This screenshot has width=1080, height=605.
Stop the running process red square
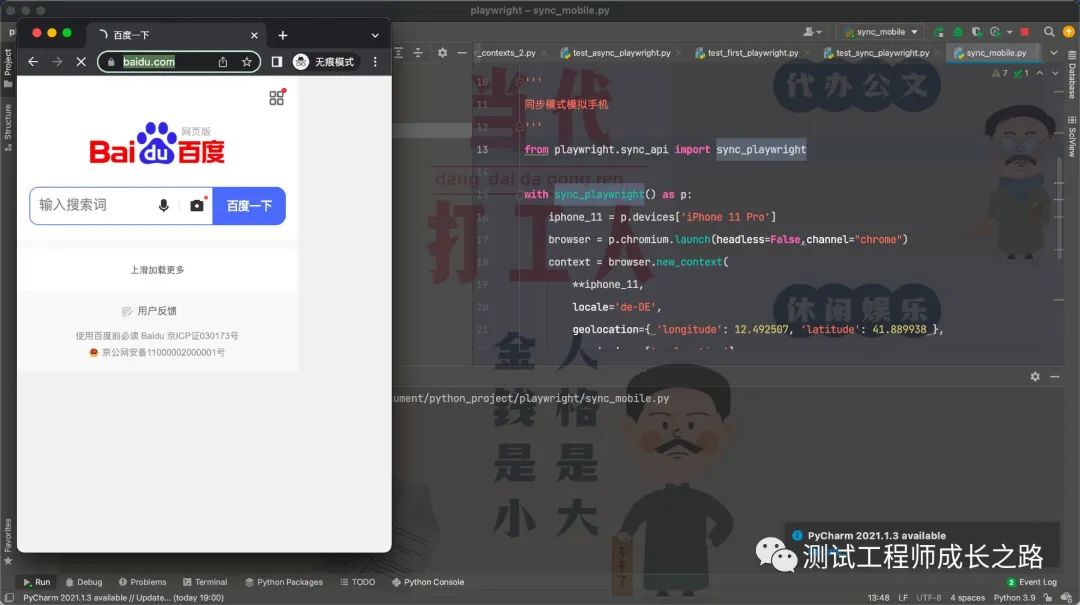point(1025,32)
